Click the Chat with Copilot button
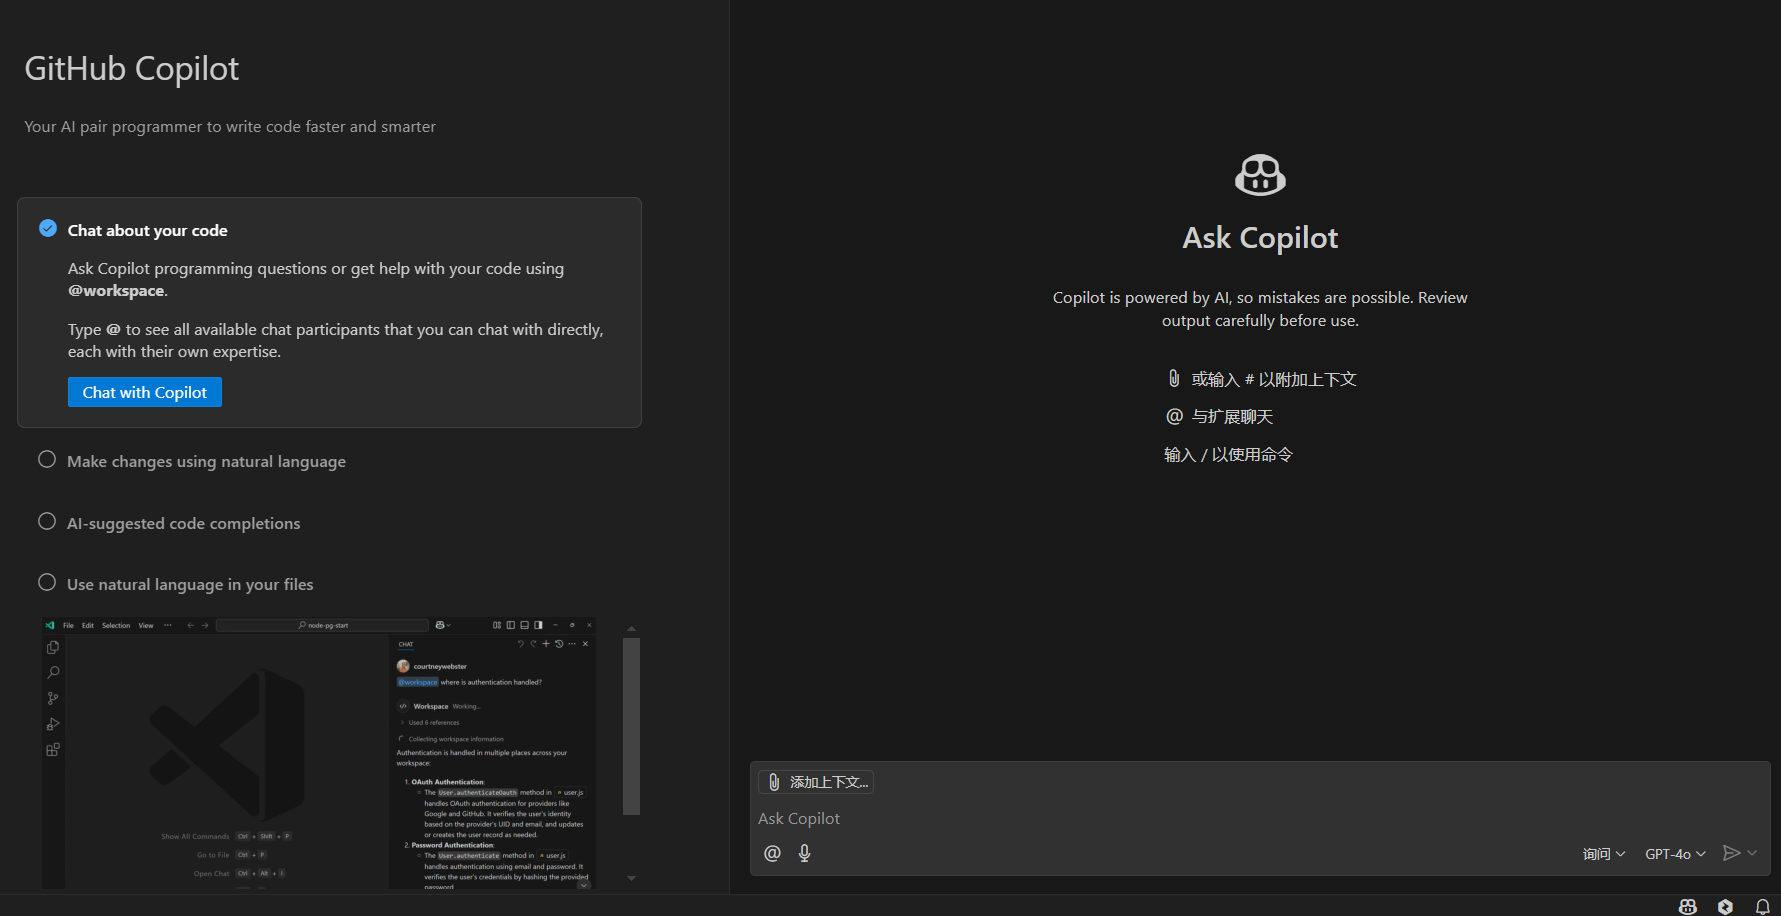Screen dimensions: 1781x916 [x=145, y=392]
